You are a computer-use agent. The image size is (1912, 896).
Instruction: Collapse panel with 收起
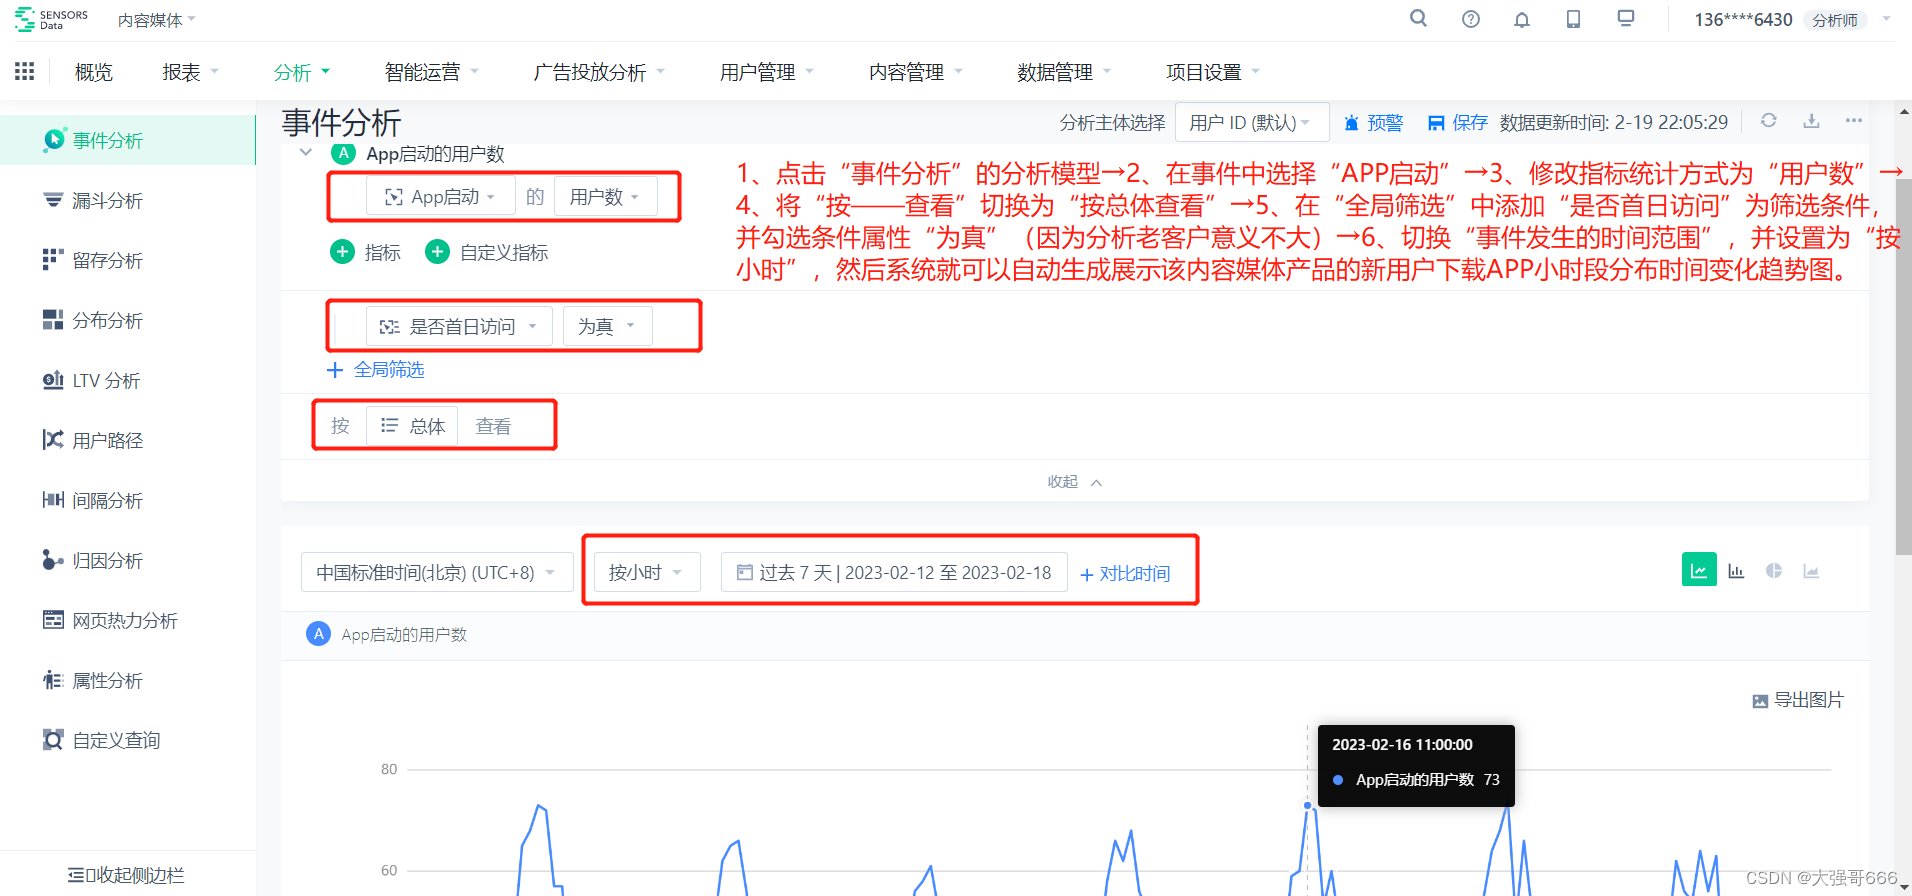1074,482
